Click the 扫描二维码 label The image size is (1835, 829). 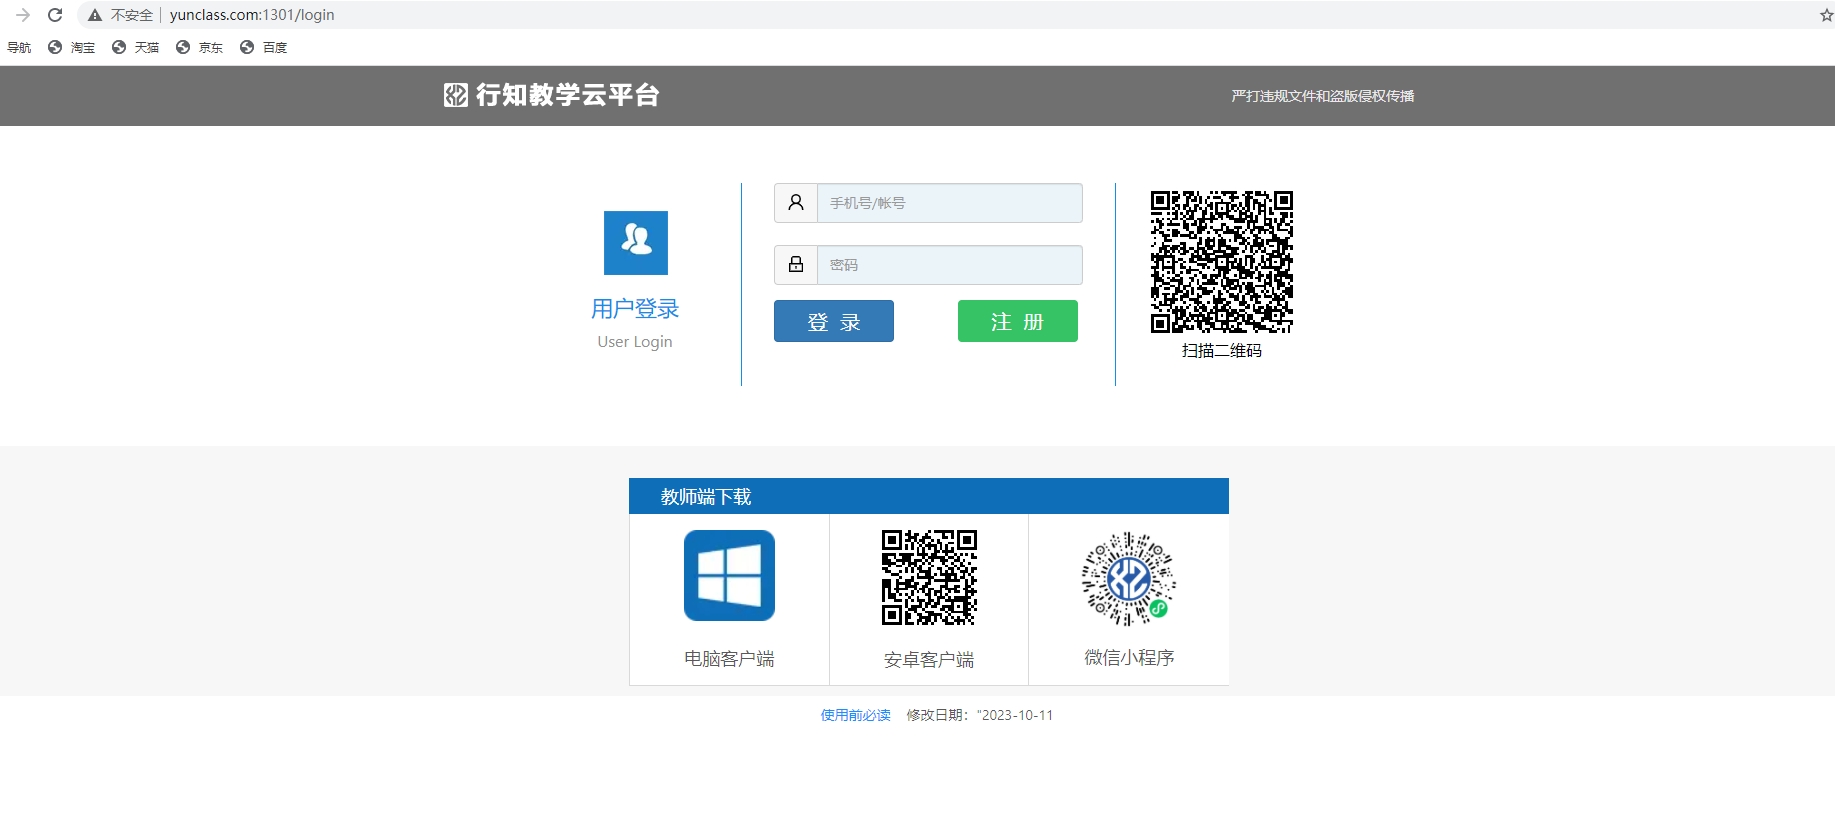pyautogui.click(x=1222, y=351)
